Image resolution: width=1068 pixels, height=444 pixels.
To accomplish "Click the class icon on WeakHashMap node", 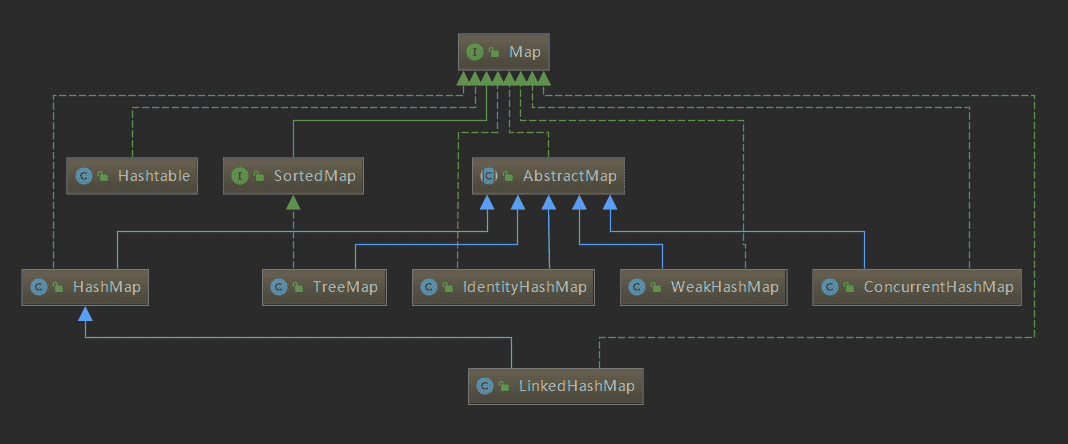I will coord(637,287).
